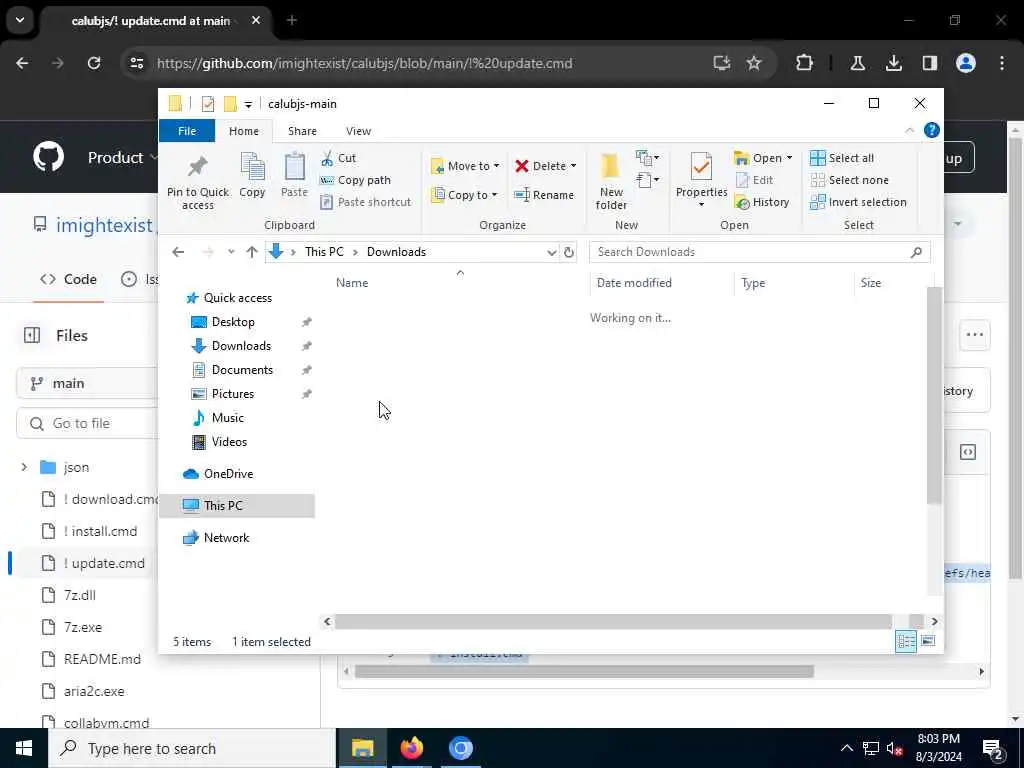Image resolution: width=1024 pixels, height=768 pixels.
Task: Expand Open dropdown arrow in ribbon
Action: point(789,158)
